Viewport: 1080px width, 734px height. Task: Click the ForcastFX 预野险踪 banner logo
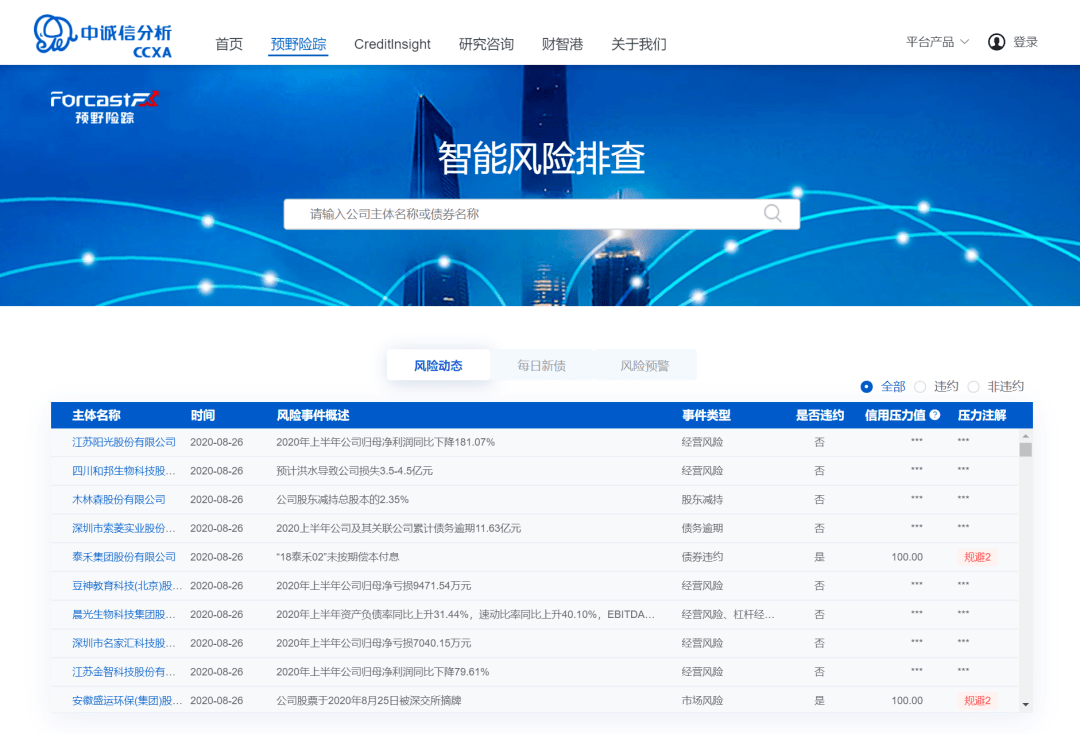[x=104, y=107]
